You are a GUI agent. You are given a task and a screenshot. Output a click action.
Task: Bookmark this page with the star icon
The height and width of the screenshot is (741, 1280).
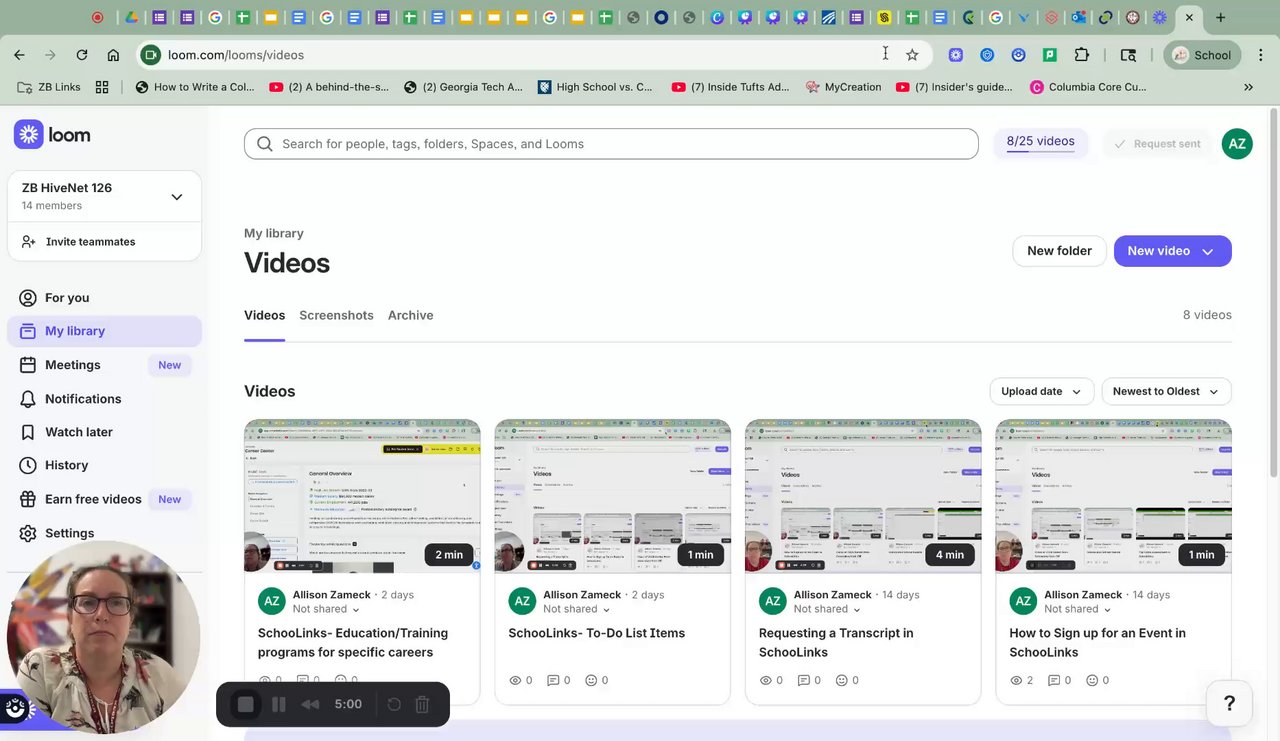pos(912,55)
